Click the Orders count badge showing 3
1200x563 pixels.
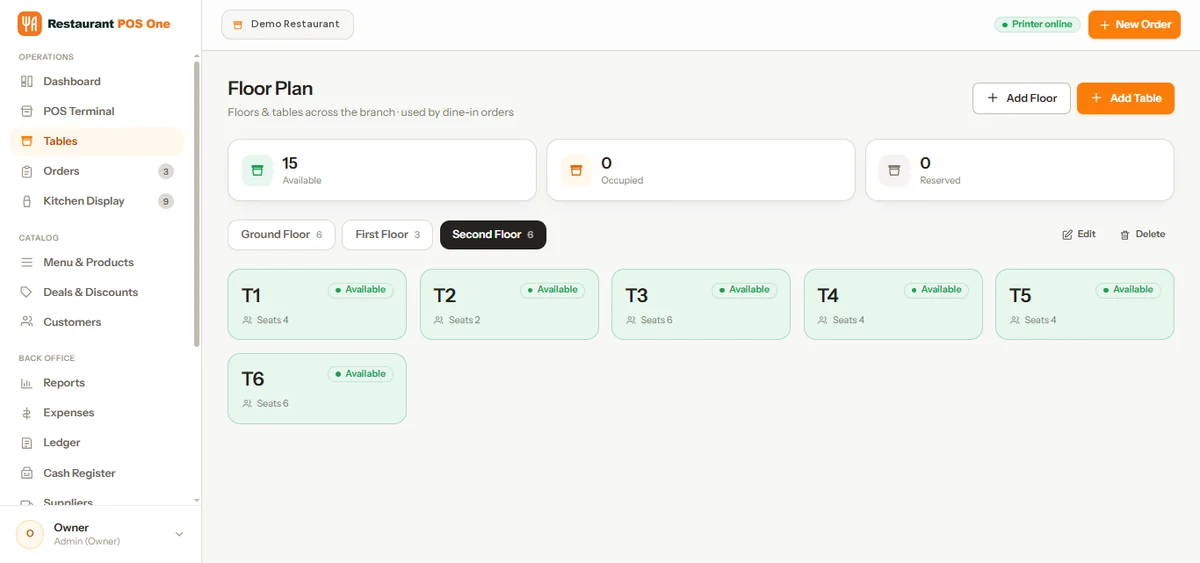click(x=166, y=171)
